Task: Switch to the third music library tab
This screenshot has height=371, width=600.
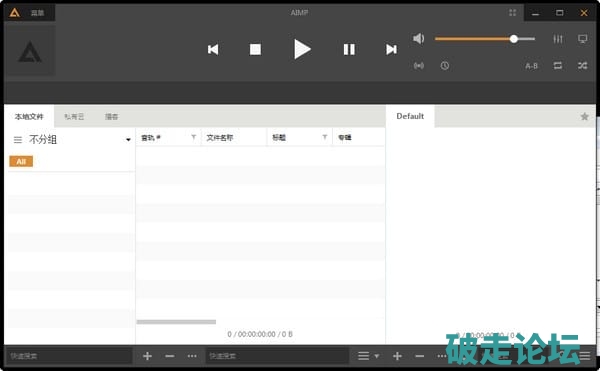Action: click(x=111, y=116)
